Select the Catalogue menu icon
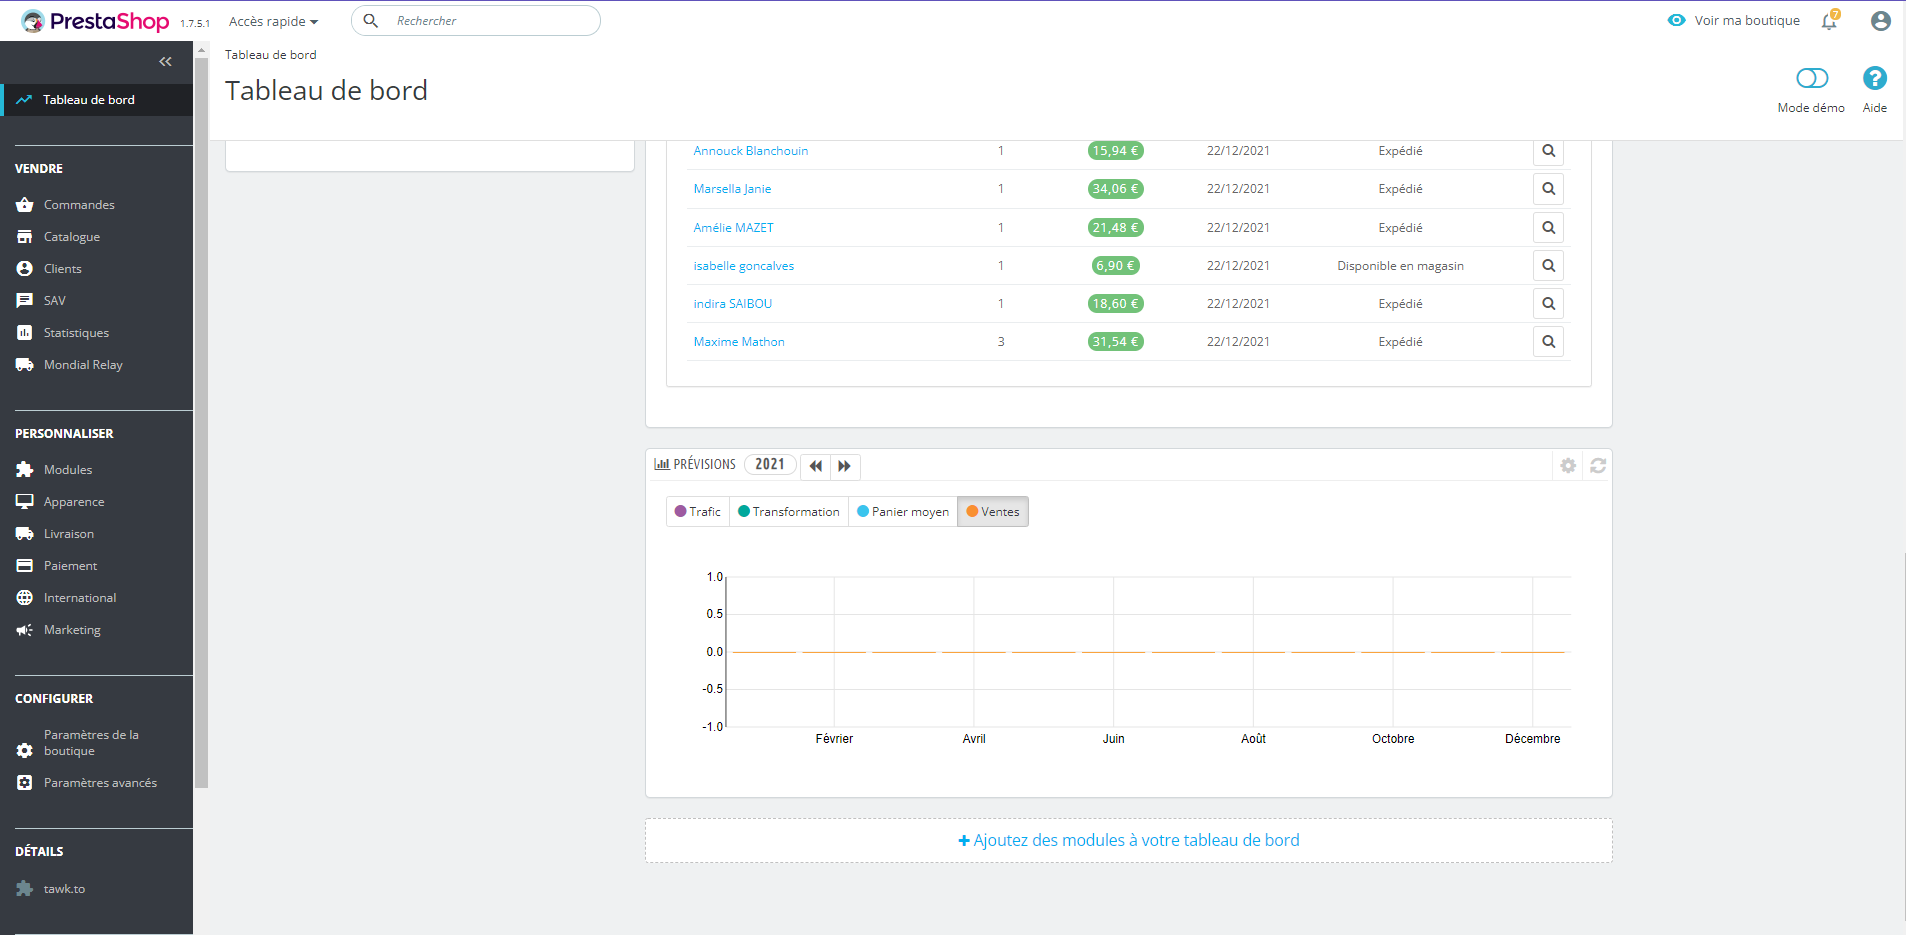The image size is (1906, 935). click(24, 236)
